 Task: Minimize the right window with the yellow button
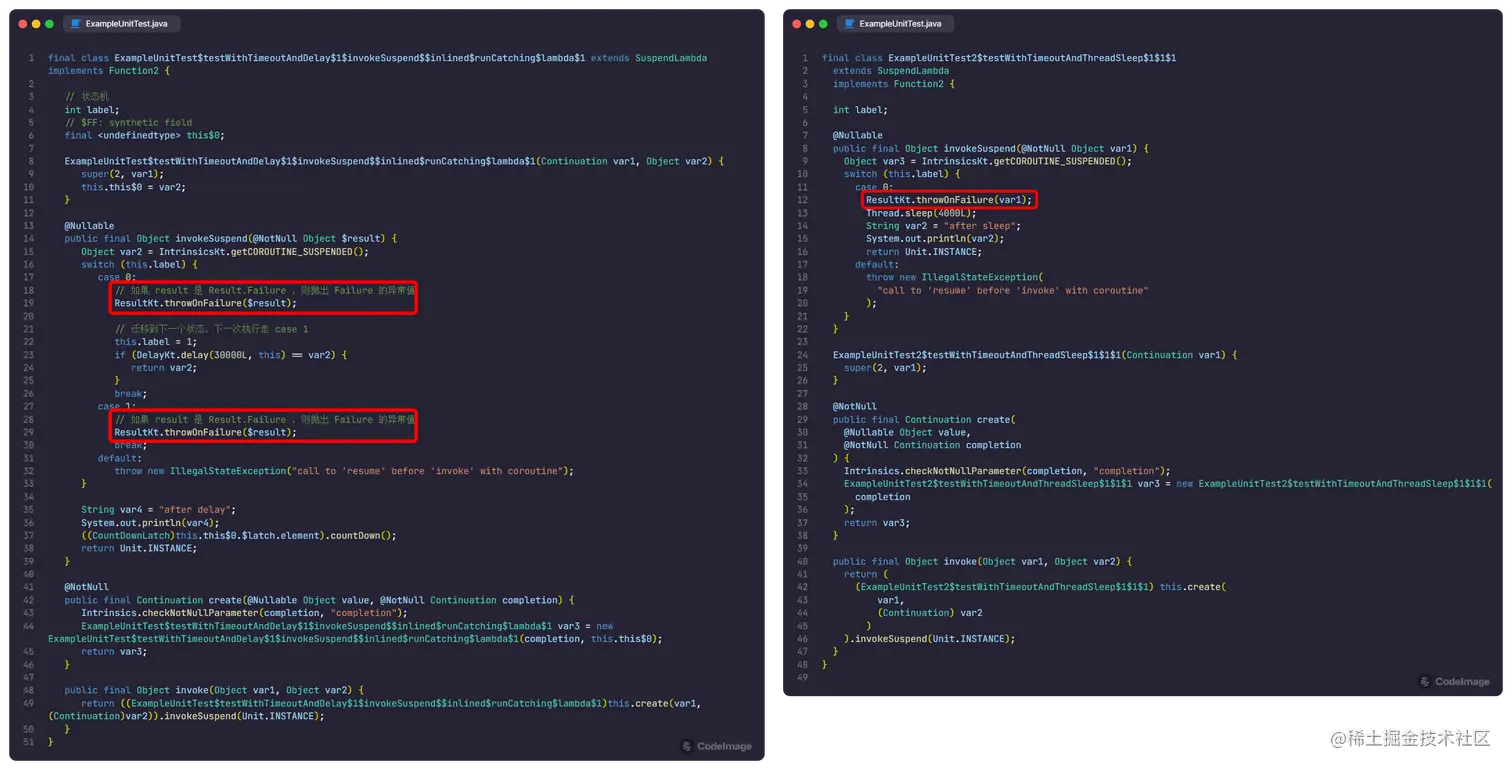click(810, 23)
